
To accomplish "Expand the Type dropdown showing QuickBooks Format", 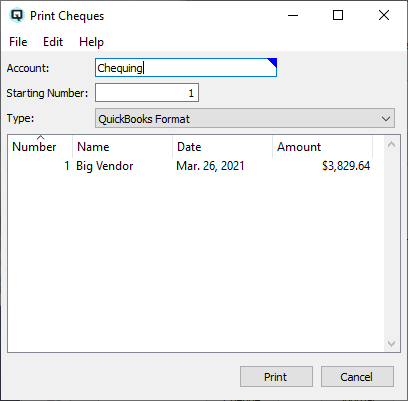I will coord(245,118).
